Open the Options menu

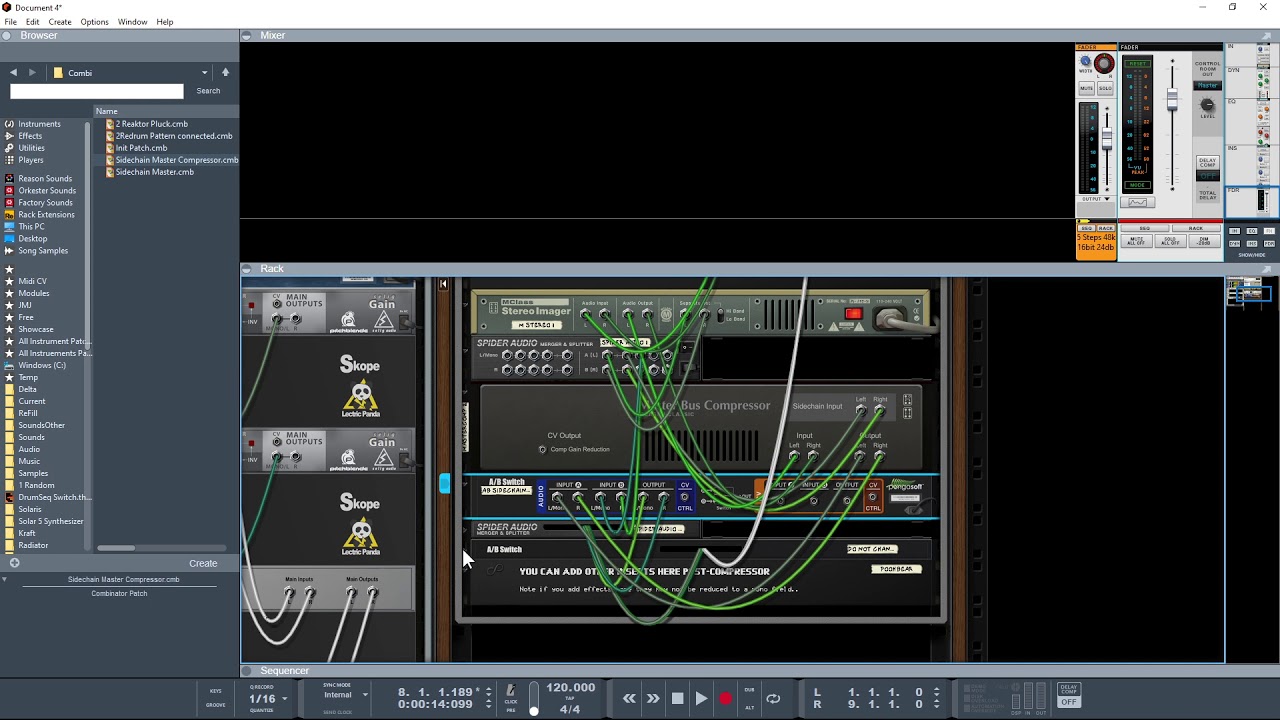click(x=94, y=22)
